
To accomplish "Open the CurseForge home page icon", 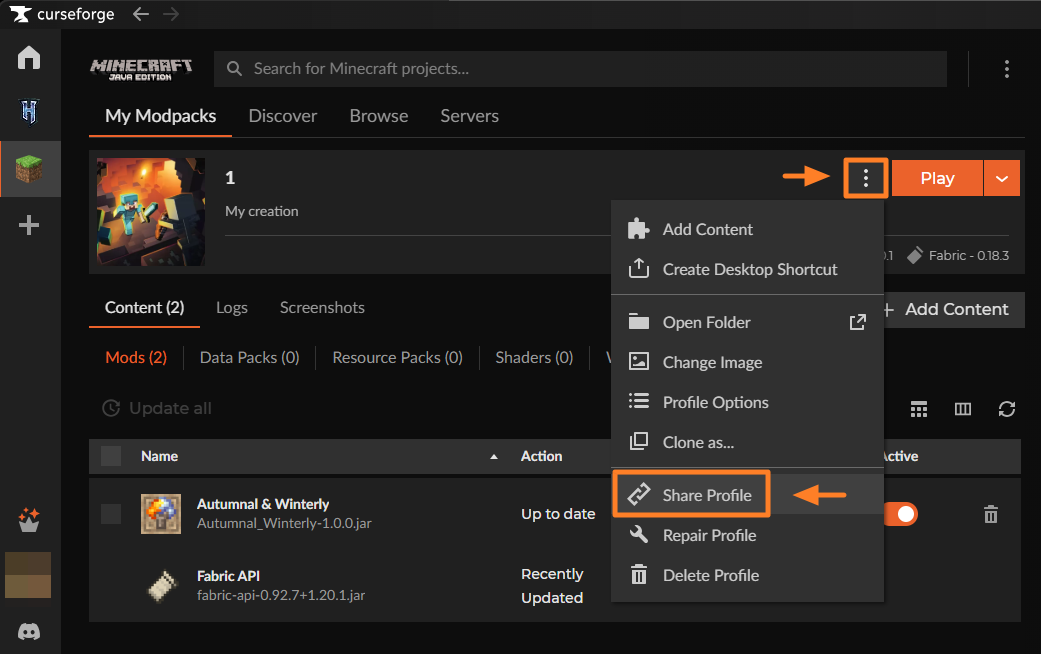I will click(29, 58).
